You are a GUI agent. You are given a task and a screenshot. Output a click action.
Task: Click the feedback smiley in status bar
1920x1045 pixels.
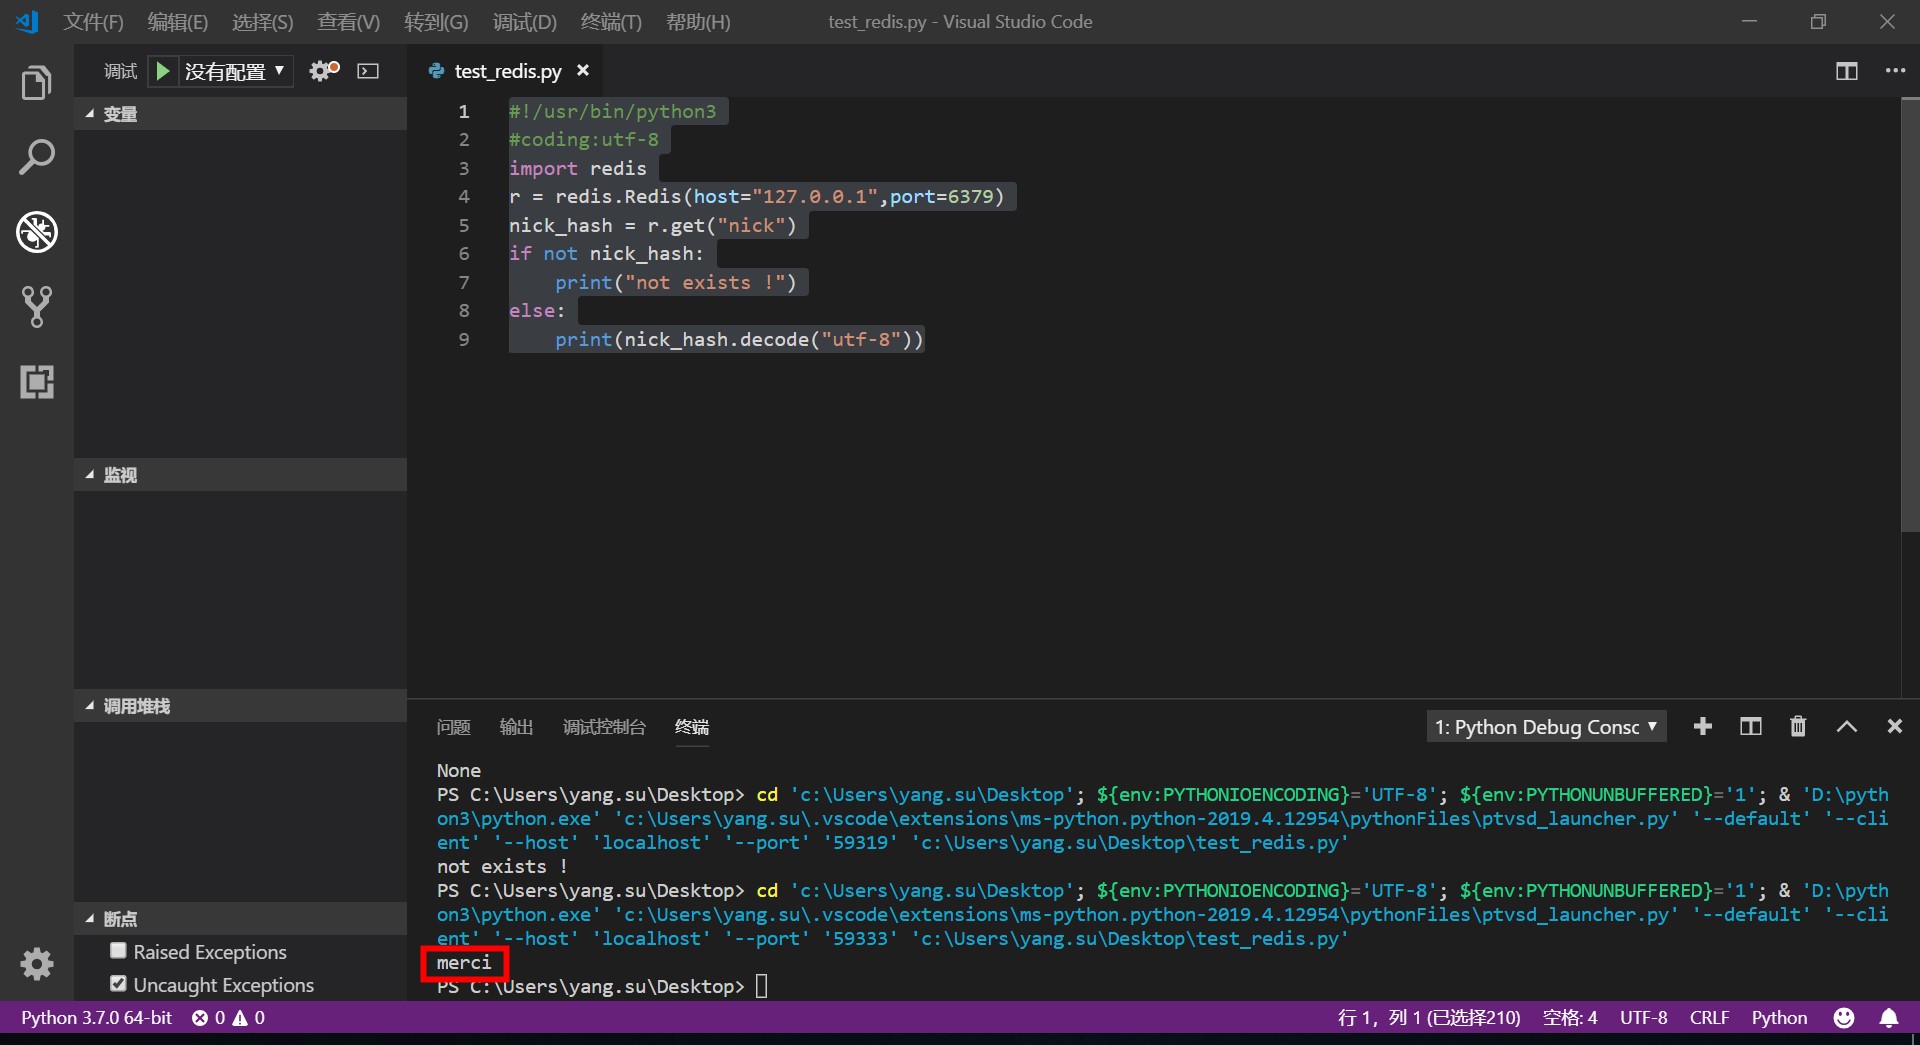[x=1843, y=1018]
